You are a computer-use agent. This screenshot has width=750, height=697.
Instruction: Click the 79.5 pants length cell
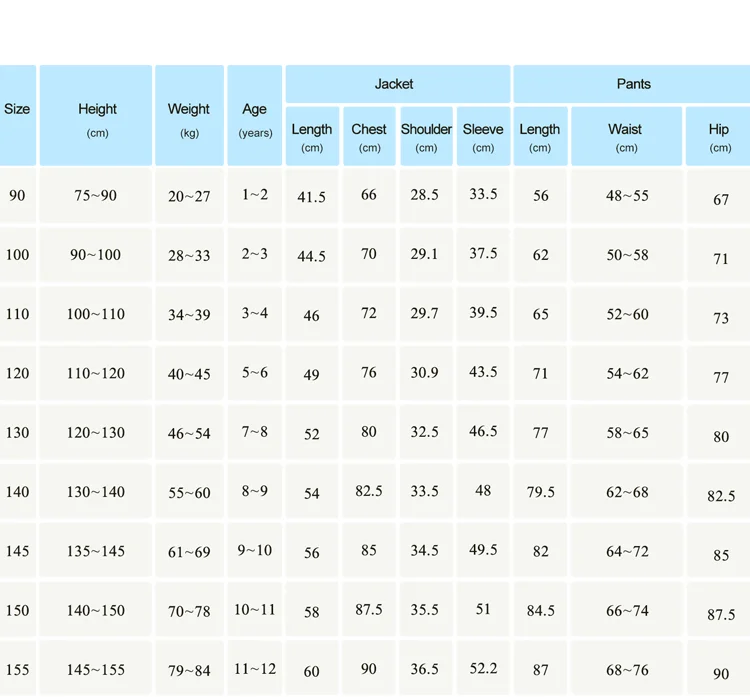(x=540, y=492)
